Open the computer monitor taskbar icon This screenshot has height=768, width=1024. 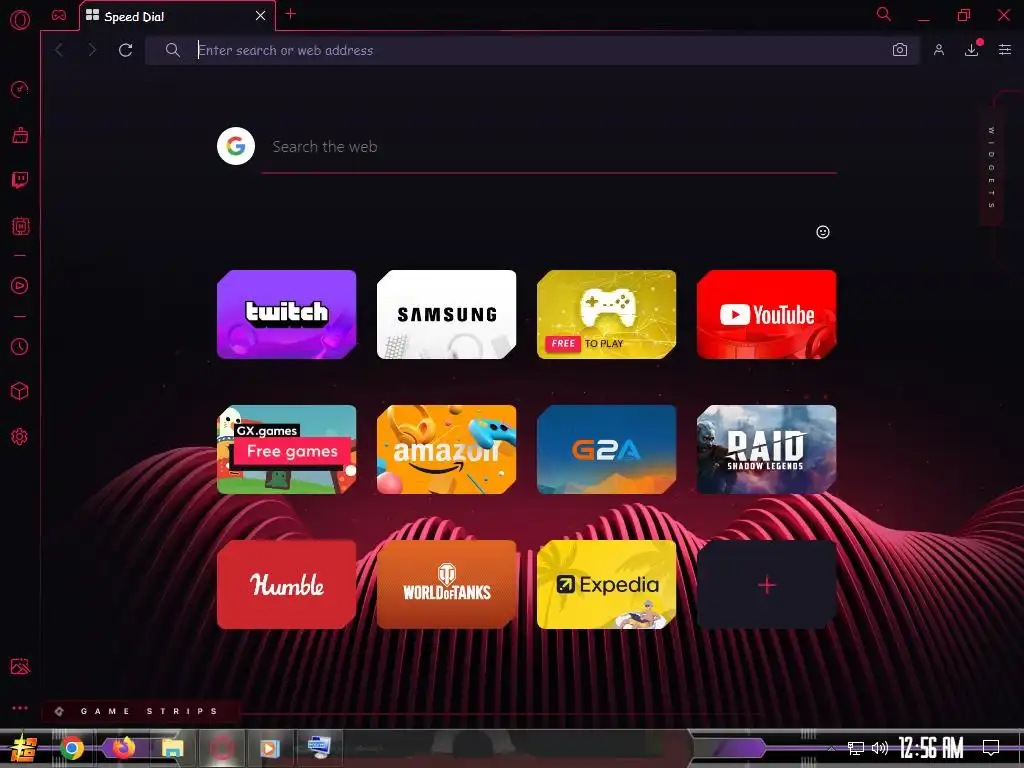pos(319,746)
